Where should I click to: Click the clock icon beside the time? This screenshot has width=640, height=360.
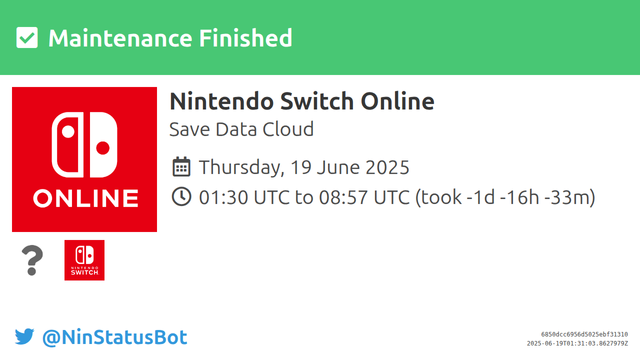[x=181, y=196]
